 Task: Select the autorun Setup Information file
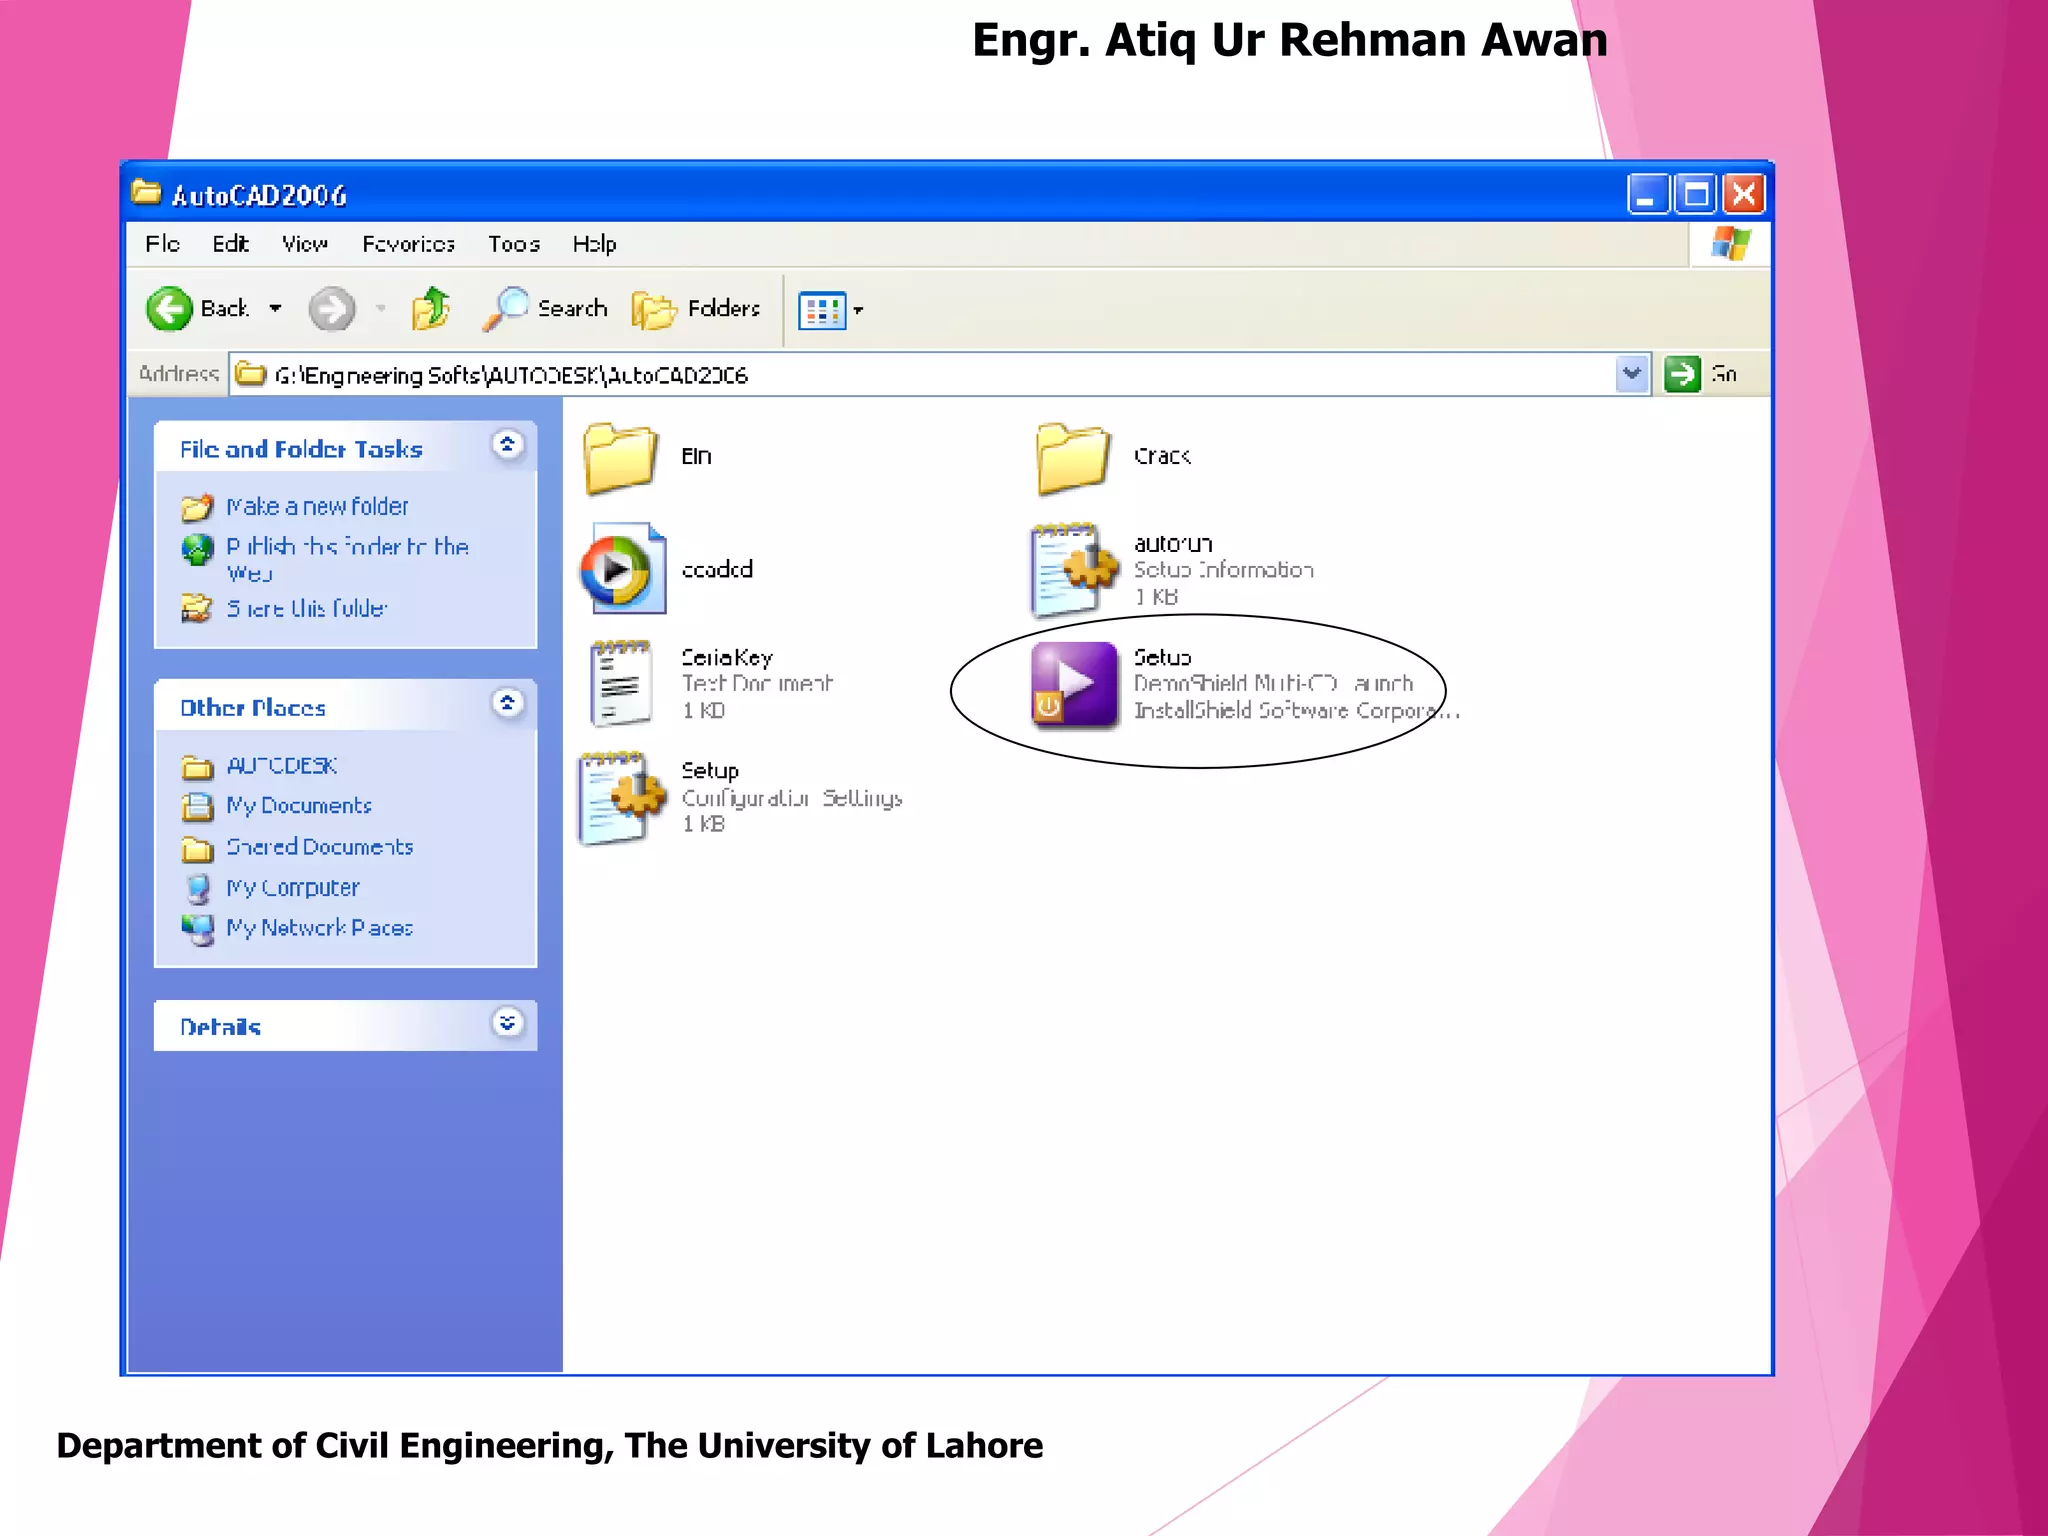(x=1072, y=570)
